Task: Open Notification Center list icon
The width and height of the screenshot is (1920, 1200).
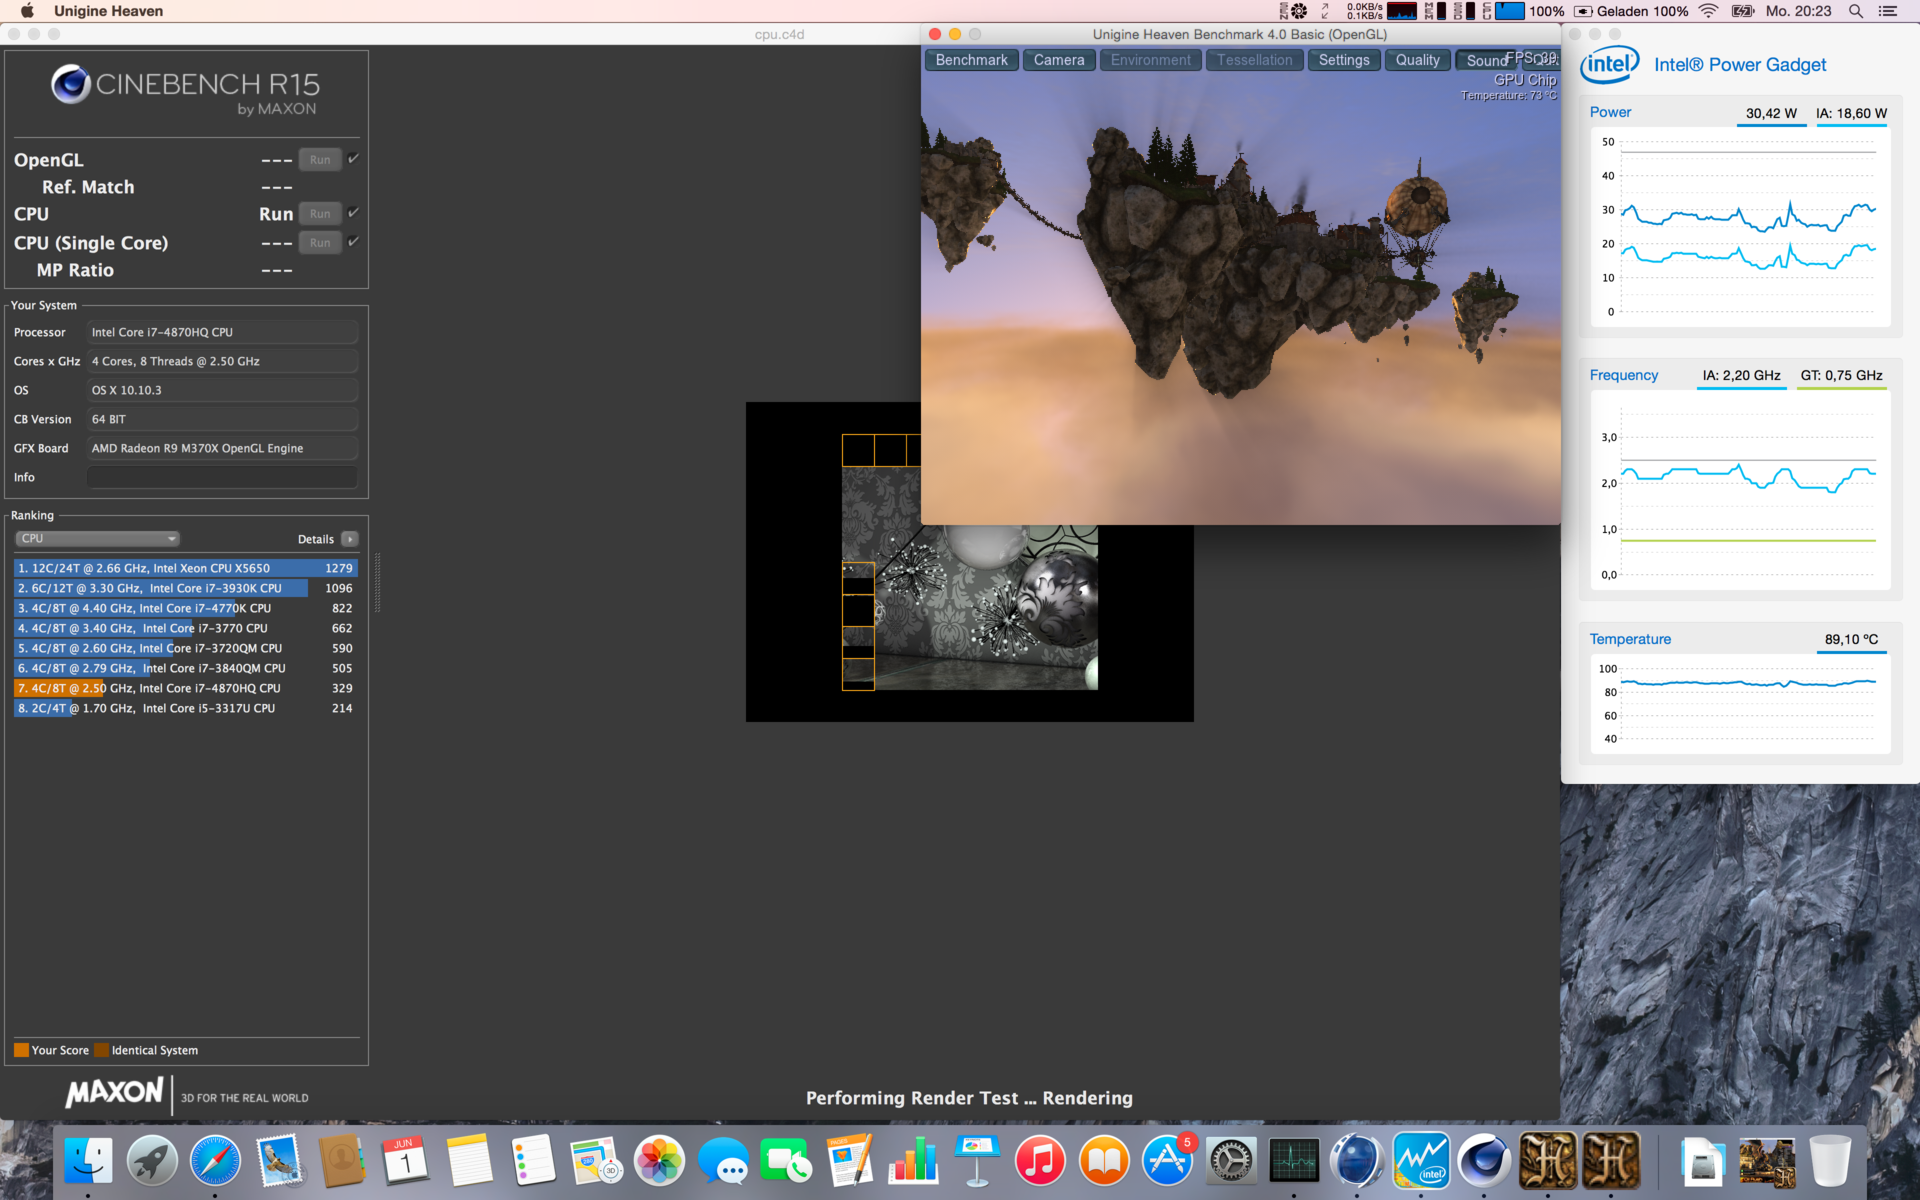Action: tap(1888, 11)
